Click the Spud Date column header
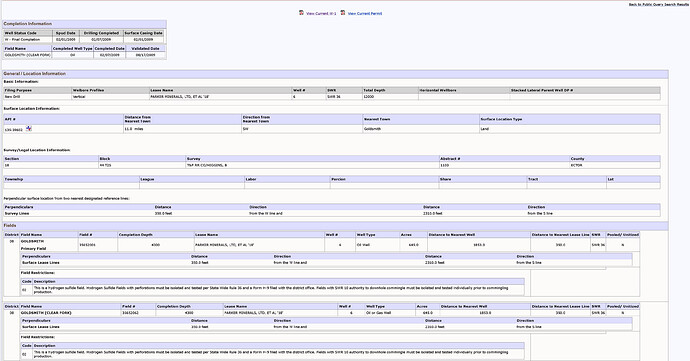Viewport: 690px width, 361px height. coord(66,33)
